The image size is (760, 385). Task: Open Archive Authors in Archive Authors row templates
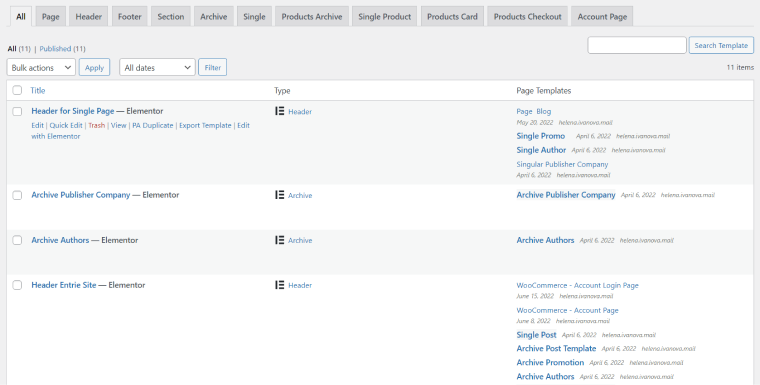coord(545,240)
